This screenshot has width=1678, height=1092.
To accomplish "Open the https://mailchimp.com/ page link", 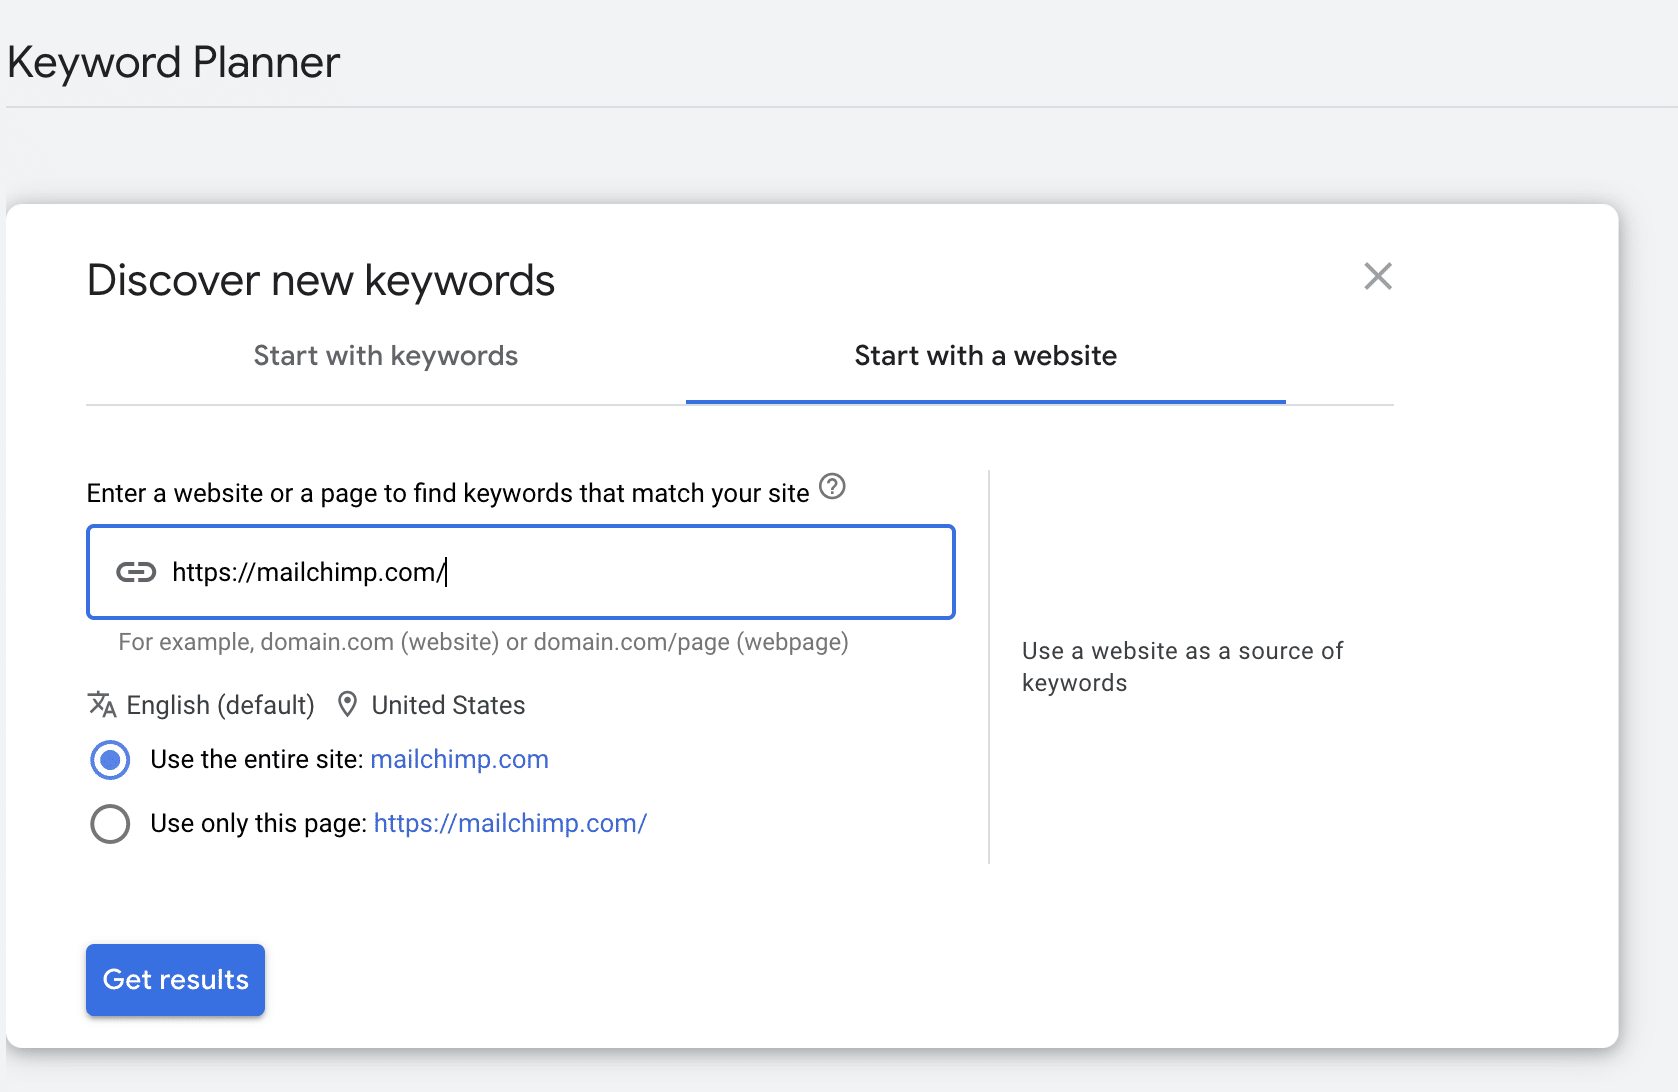I will point(510,823).
